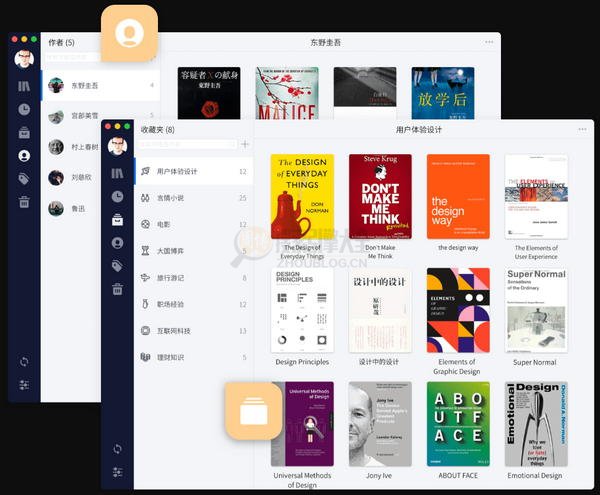Viewport: 600px width, 495px height.
Task: Open The Design of Everyday Things book
Action: pyautogui.click(x=302, y=197)
